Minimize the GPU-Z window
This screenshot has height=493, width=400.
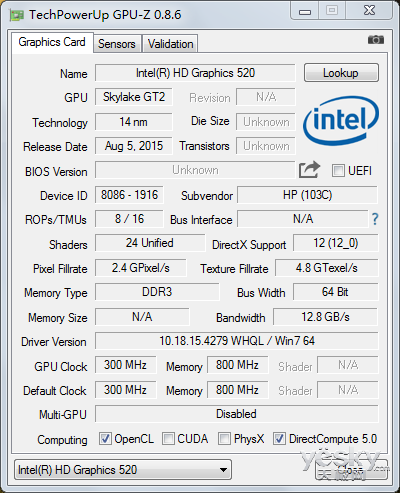point(305,11)
